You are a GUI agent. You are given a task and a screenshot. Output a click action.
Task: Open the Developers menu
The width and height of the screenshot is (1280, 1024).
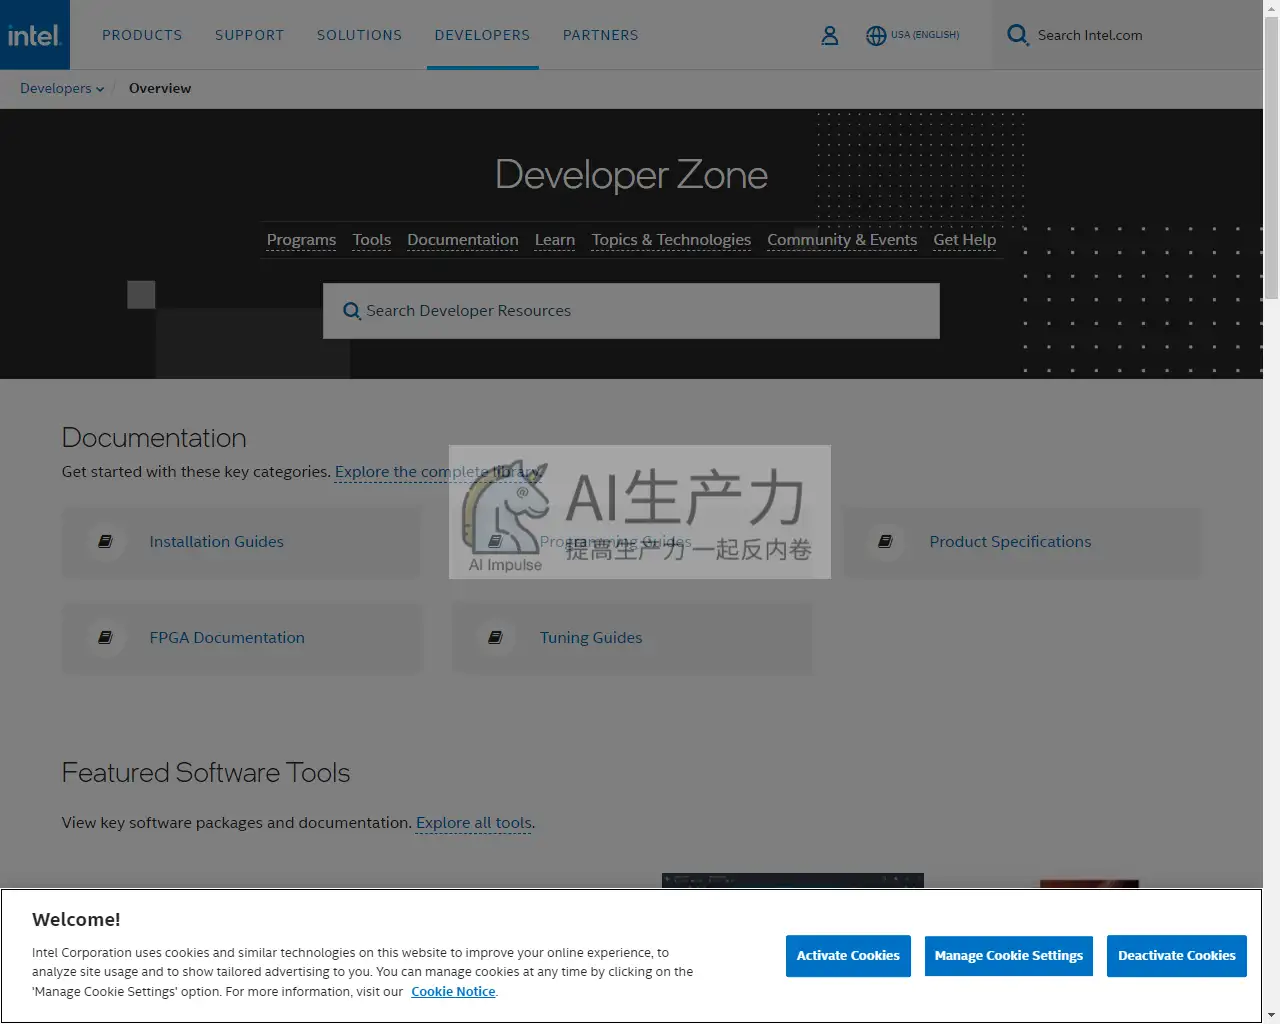coord(482,35)
